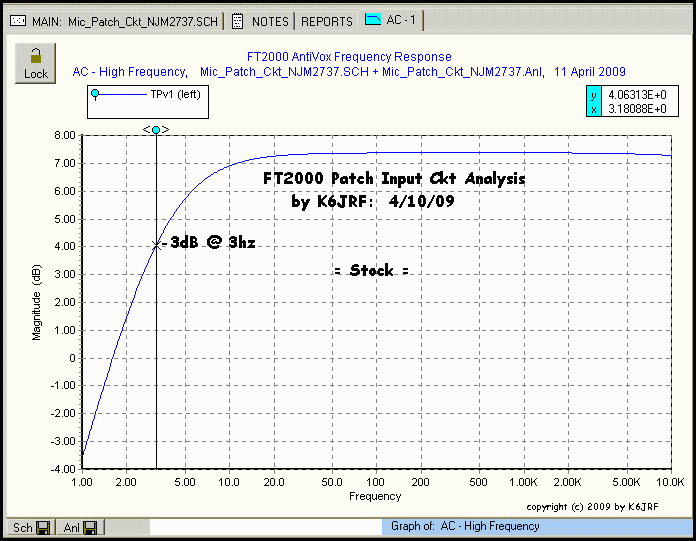
Task: Click the Anl save disk button
Action: tap(89, 527)
